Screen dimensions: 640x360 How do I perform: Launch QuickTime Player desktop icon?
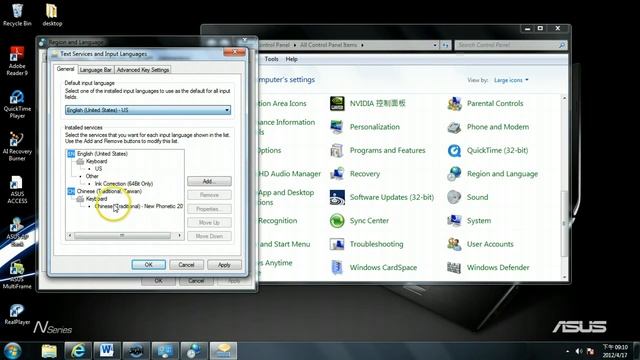click(17, 104)
